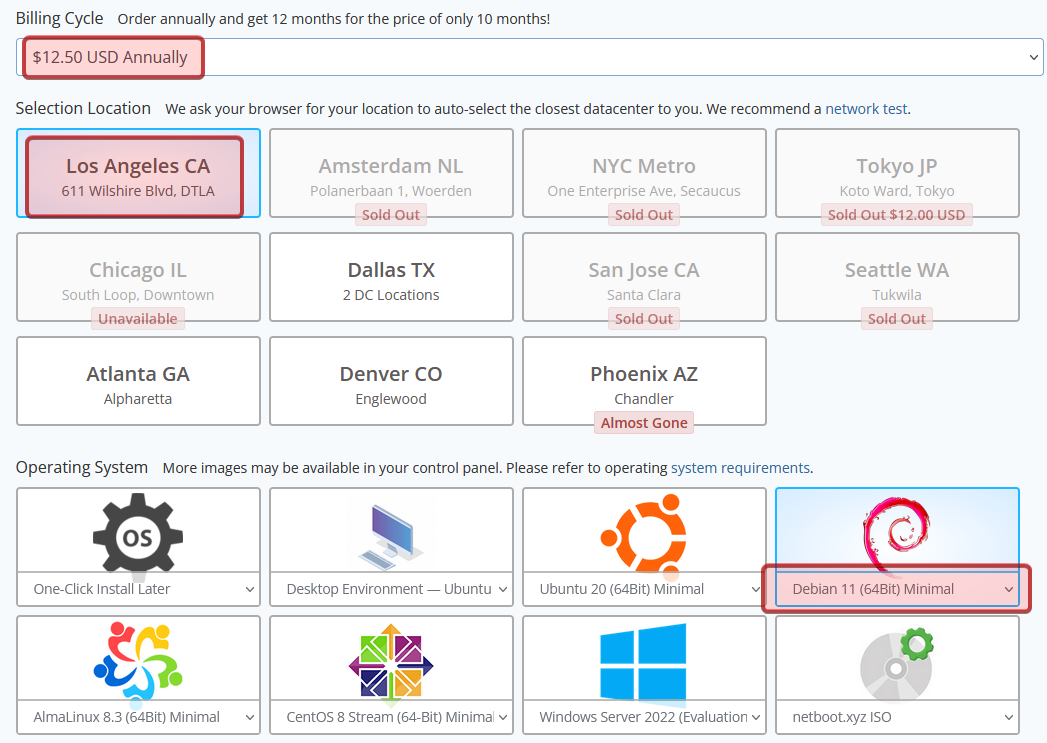Select the Debian swirl logo icon
1047x743 pixels.
(896, 528)
